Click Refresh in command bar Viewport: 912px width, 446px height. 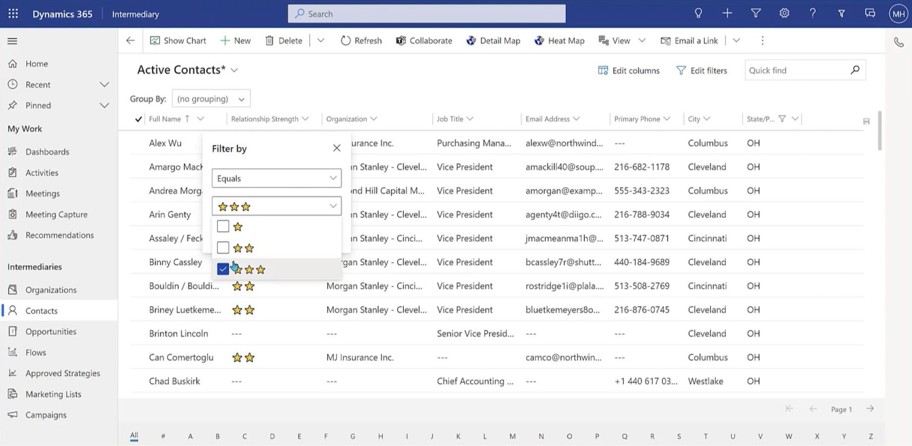pyautogui.click(x=361, y=41)
